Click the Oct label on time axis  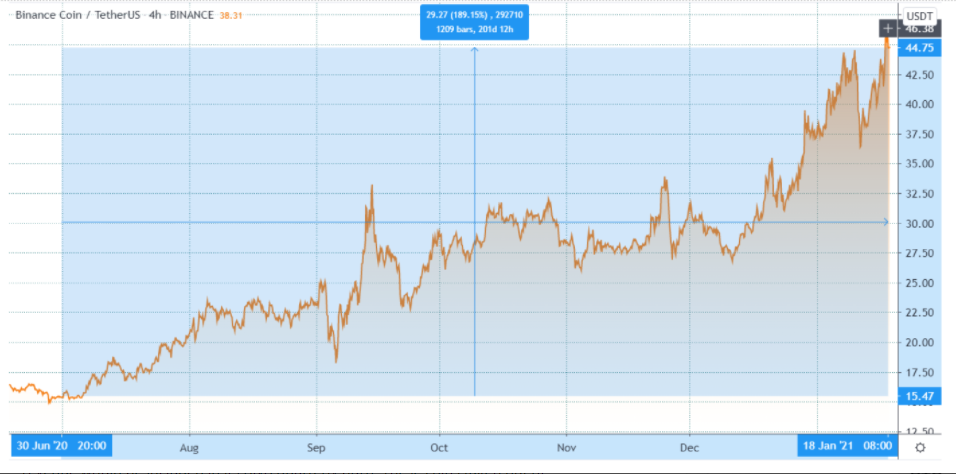coord(440,446)
